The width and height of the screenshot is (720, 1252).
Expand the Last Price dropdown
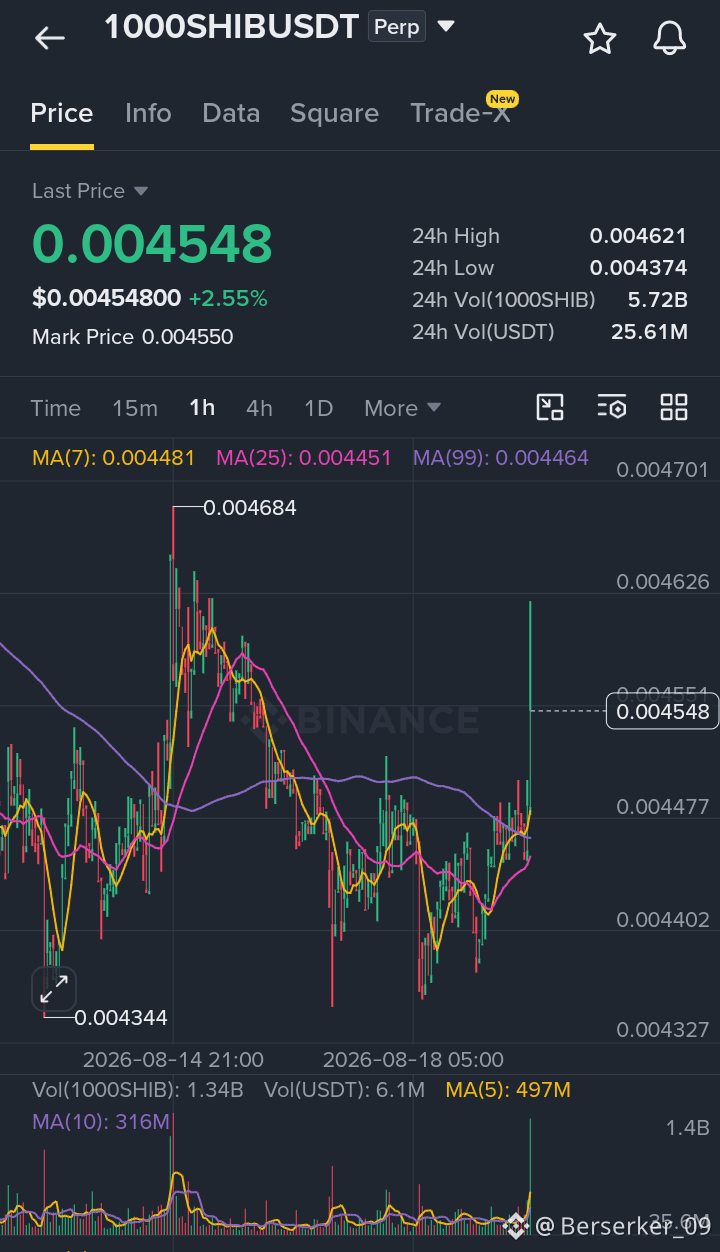point(141,191)
